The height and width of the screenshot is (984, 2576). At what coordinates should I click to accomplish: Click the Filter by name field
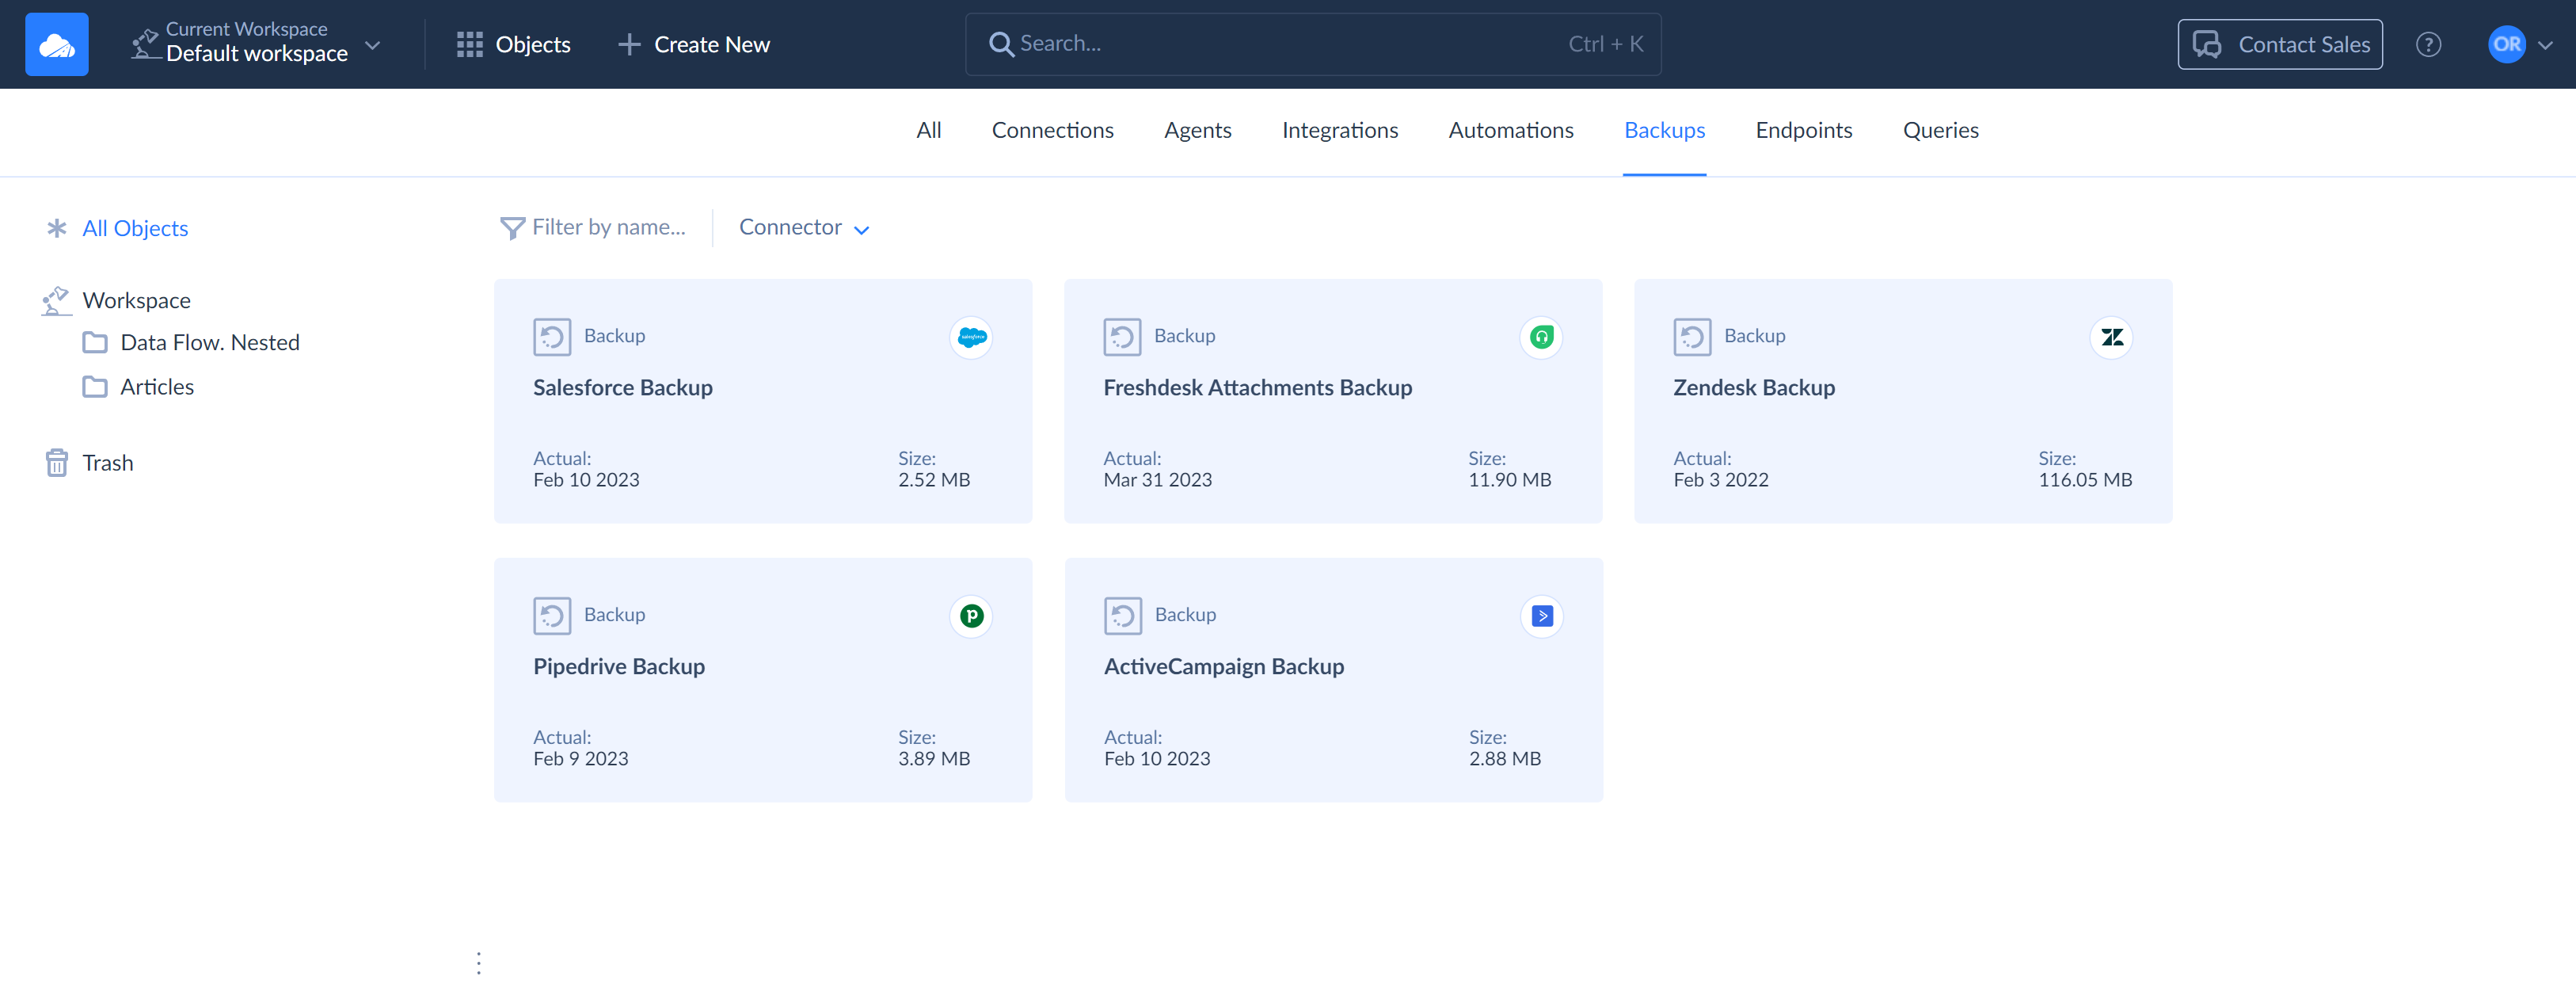click(x=608, y=227)
